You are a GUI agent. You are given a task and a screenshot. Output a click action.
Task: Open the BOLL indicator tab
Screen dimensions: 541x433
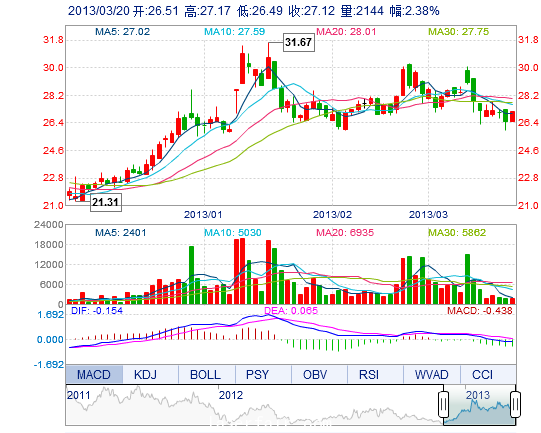click(x=206, y=374)
